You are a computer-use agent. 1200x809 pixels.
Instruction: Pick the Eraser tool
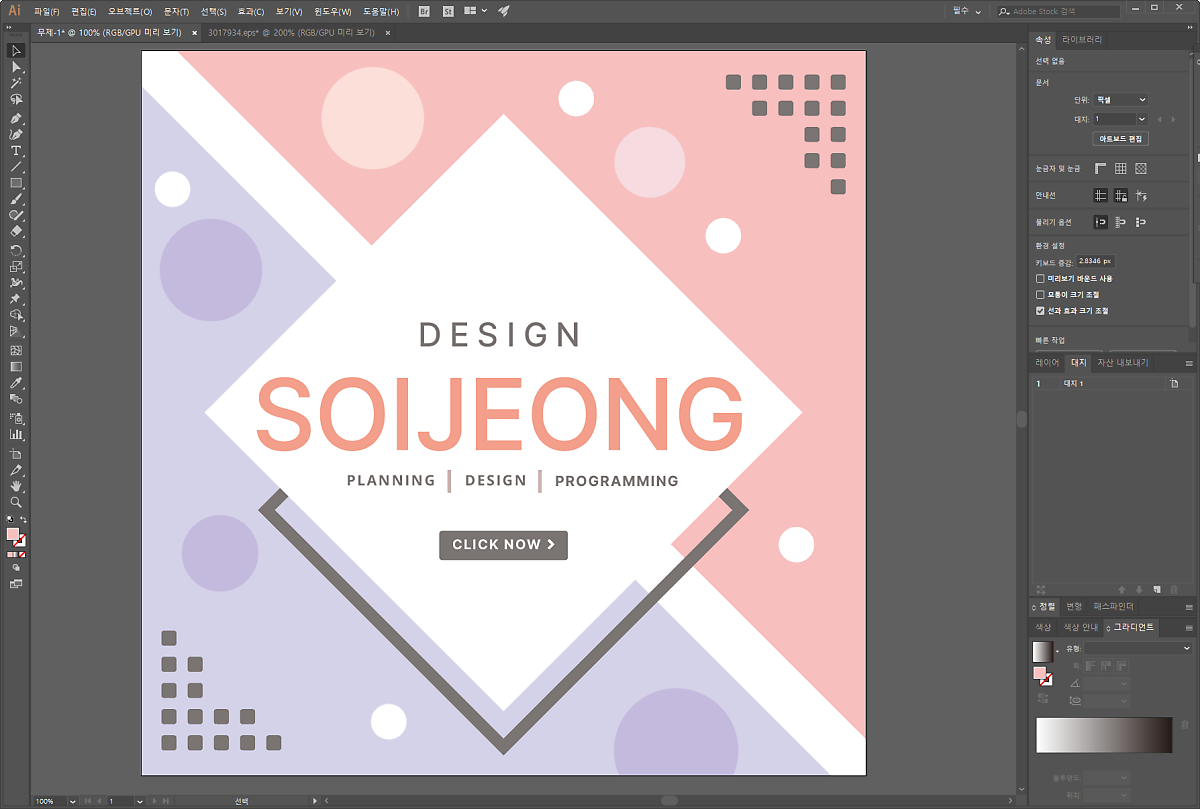[16, 231]
